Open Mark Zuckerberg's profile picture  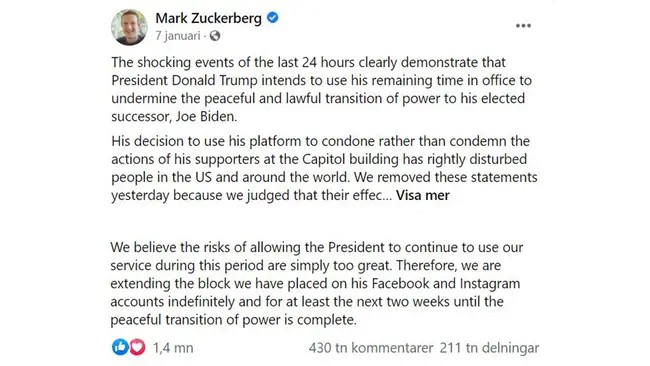[129, 27]
